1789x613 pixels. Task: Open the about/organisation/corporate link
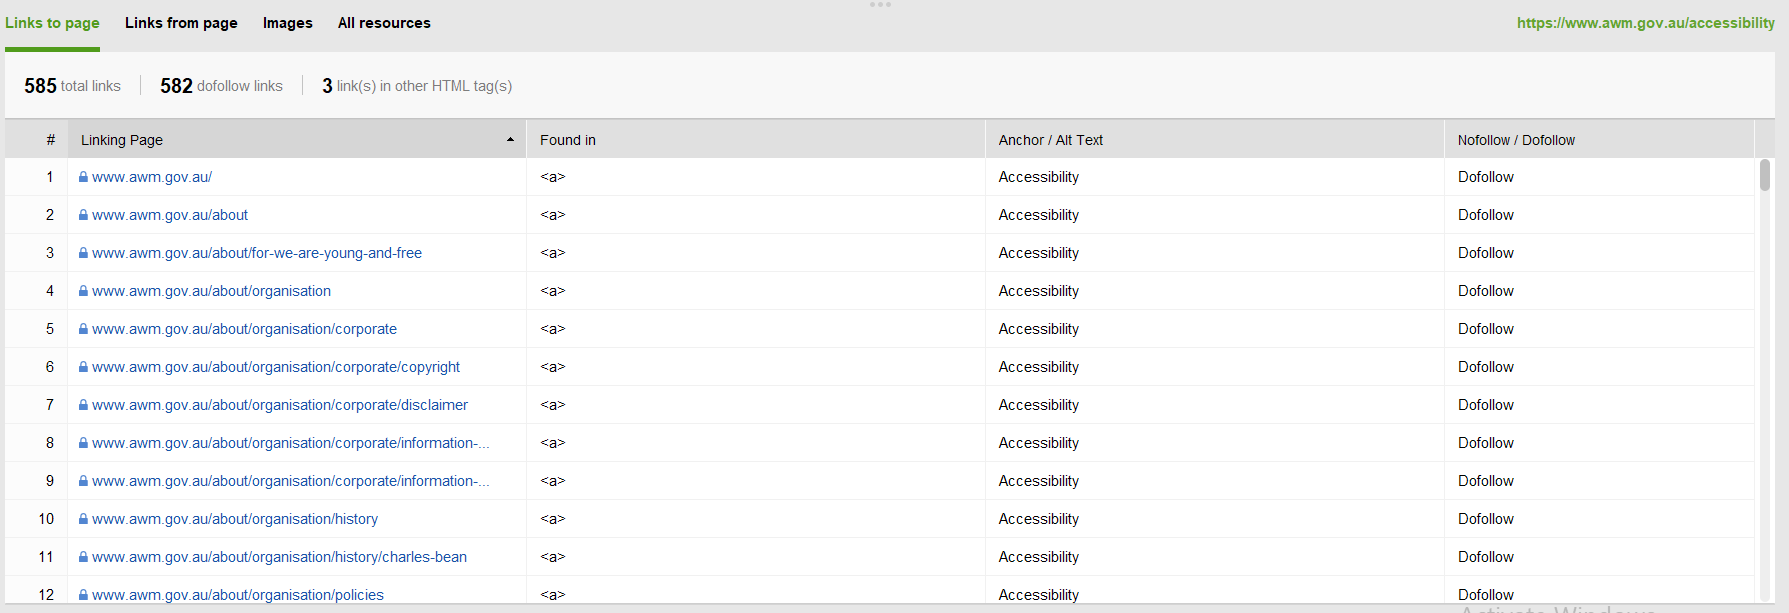click(x=244, y=329)
